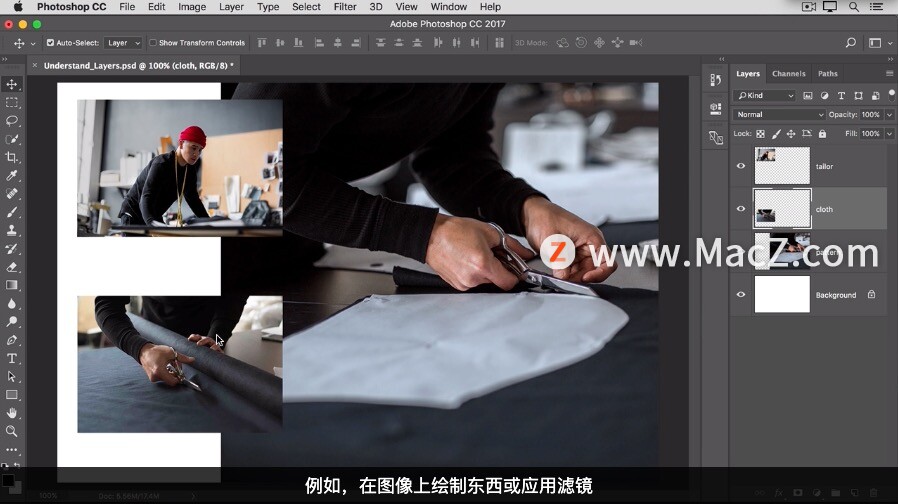The height and width of the screenshot is (504, 898).
Task: Close the Understand_Layers.psd document tab
Action: (x=34, y=65)
